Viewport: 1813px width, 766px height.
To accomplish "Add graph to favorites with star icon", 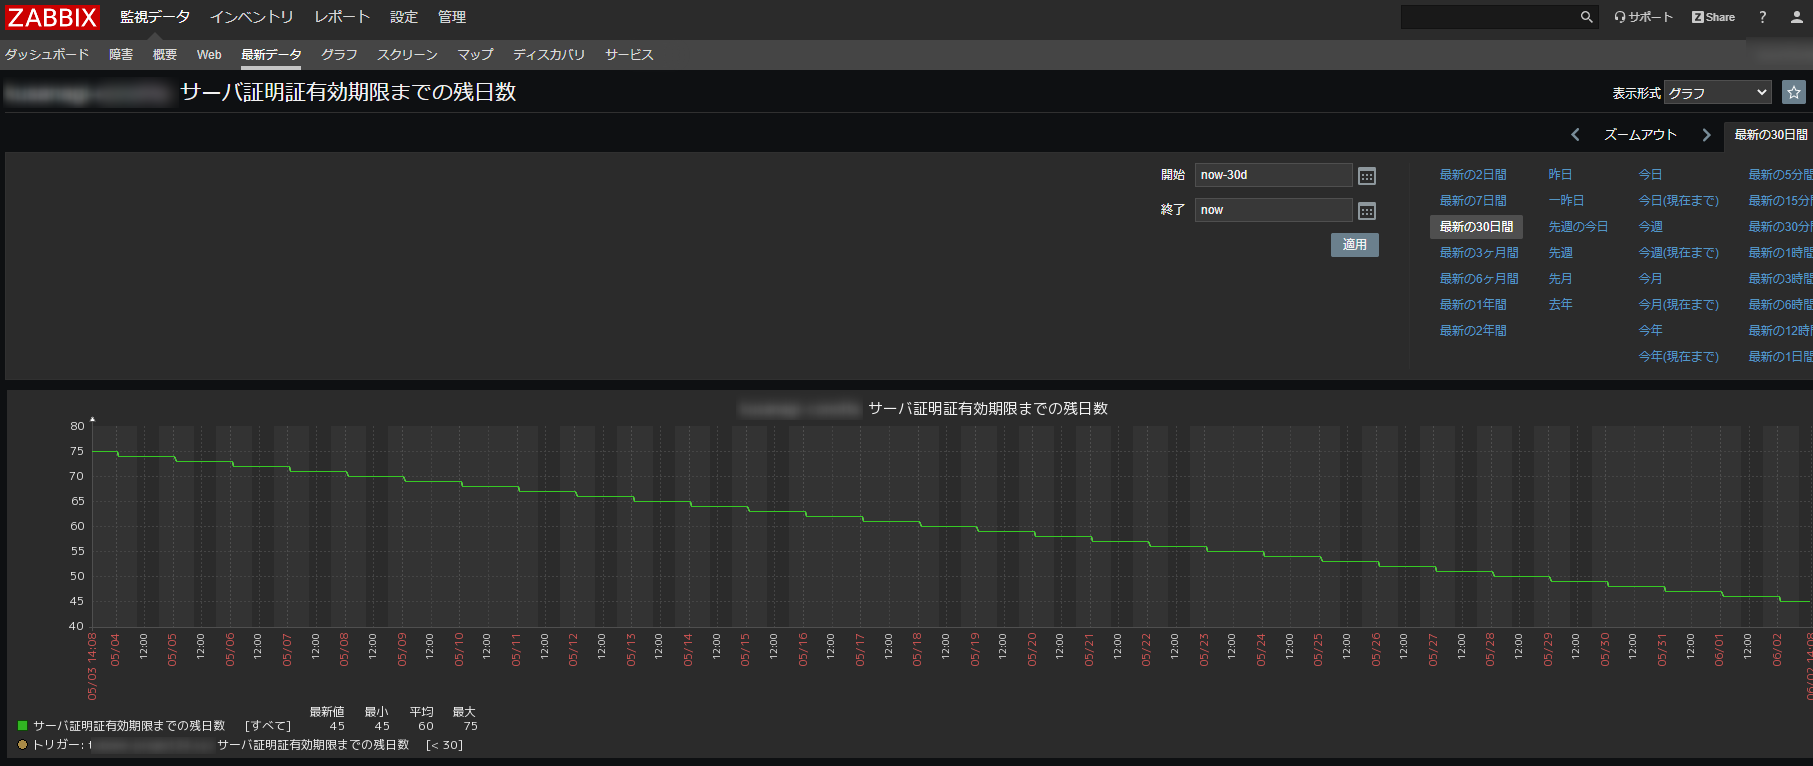I will [x=1794, y=92].
